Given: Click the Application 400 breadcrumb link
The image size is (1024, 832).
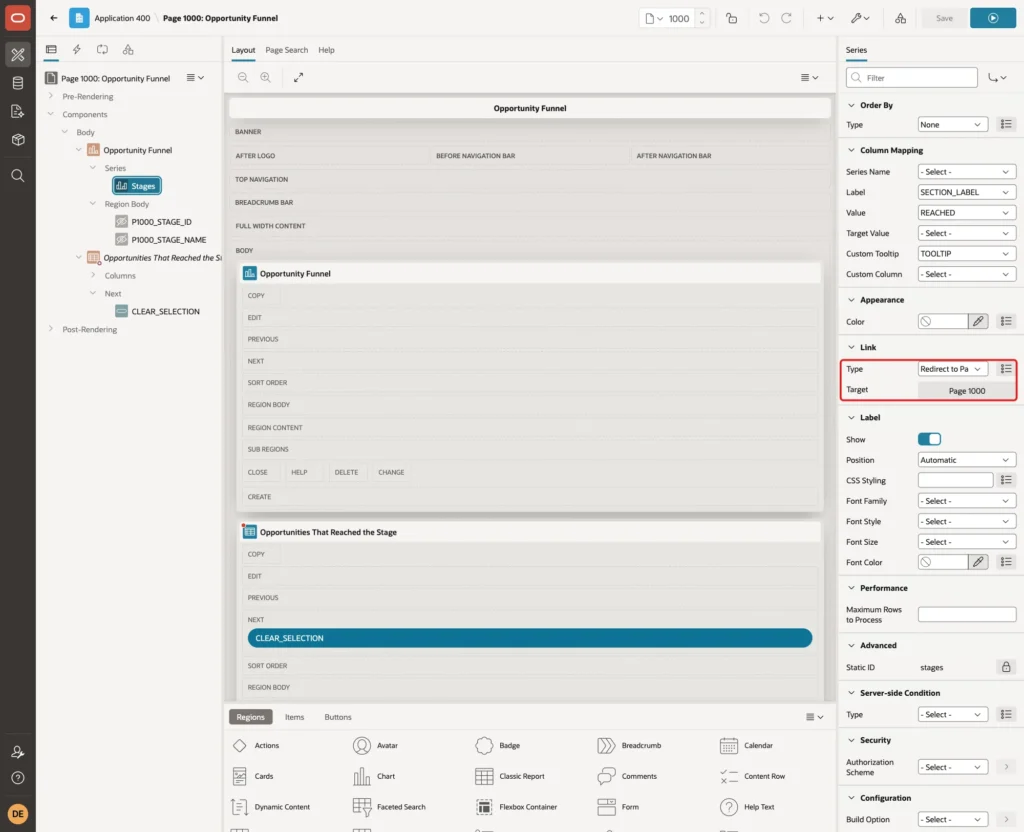Looking at the screenshot, I should coord(122,18).
